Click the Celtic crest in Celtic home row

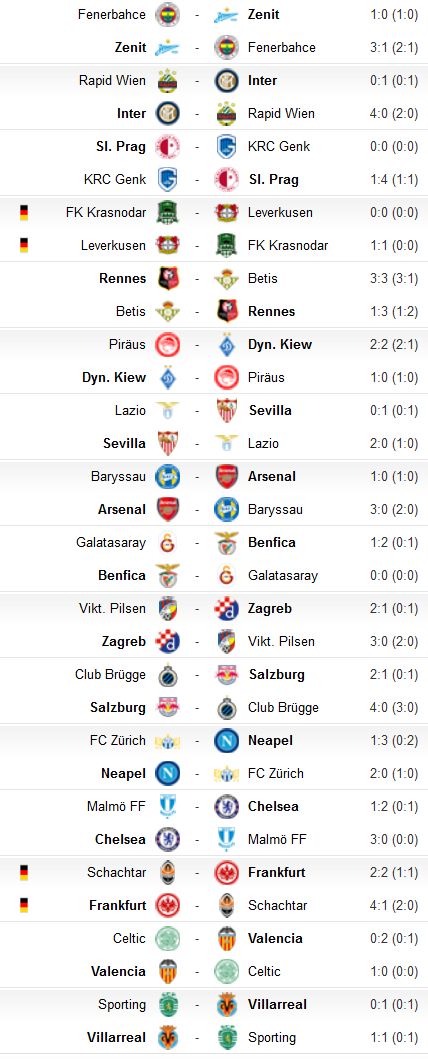(167, 938)
